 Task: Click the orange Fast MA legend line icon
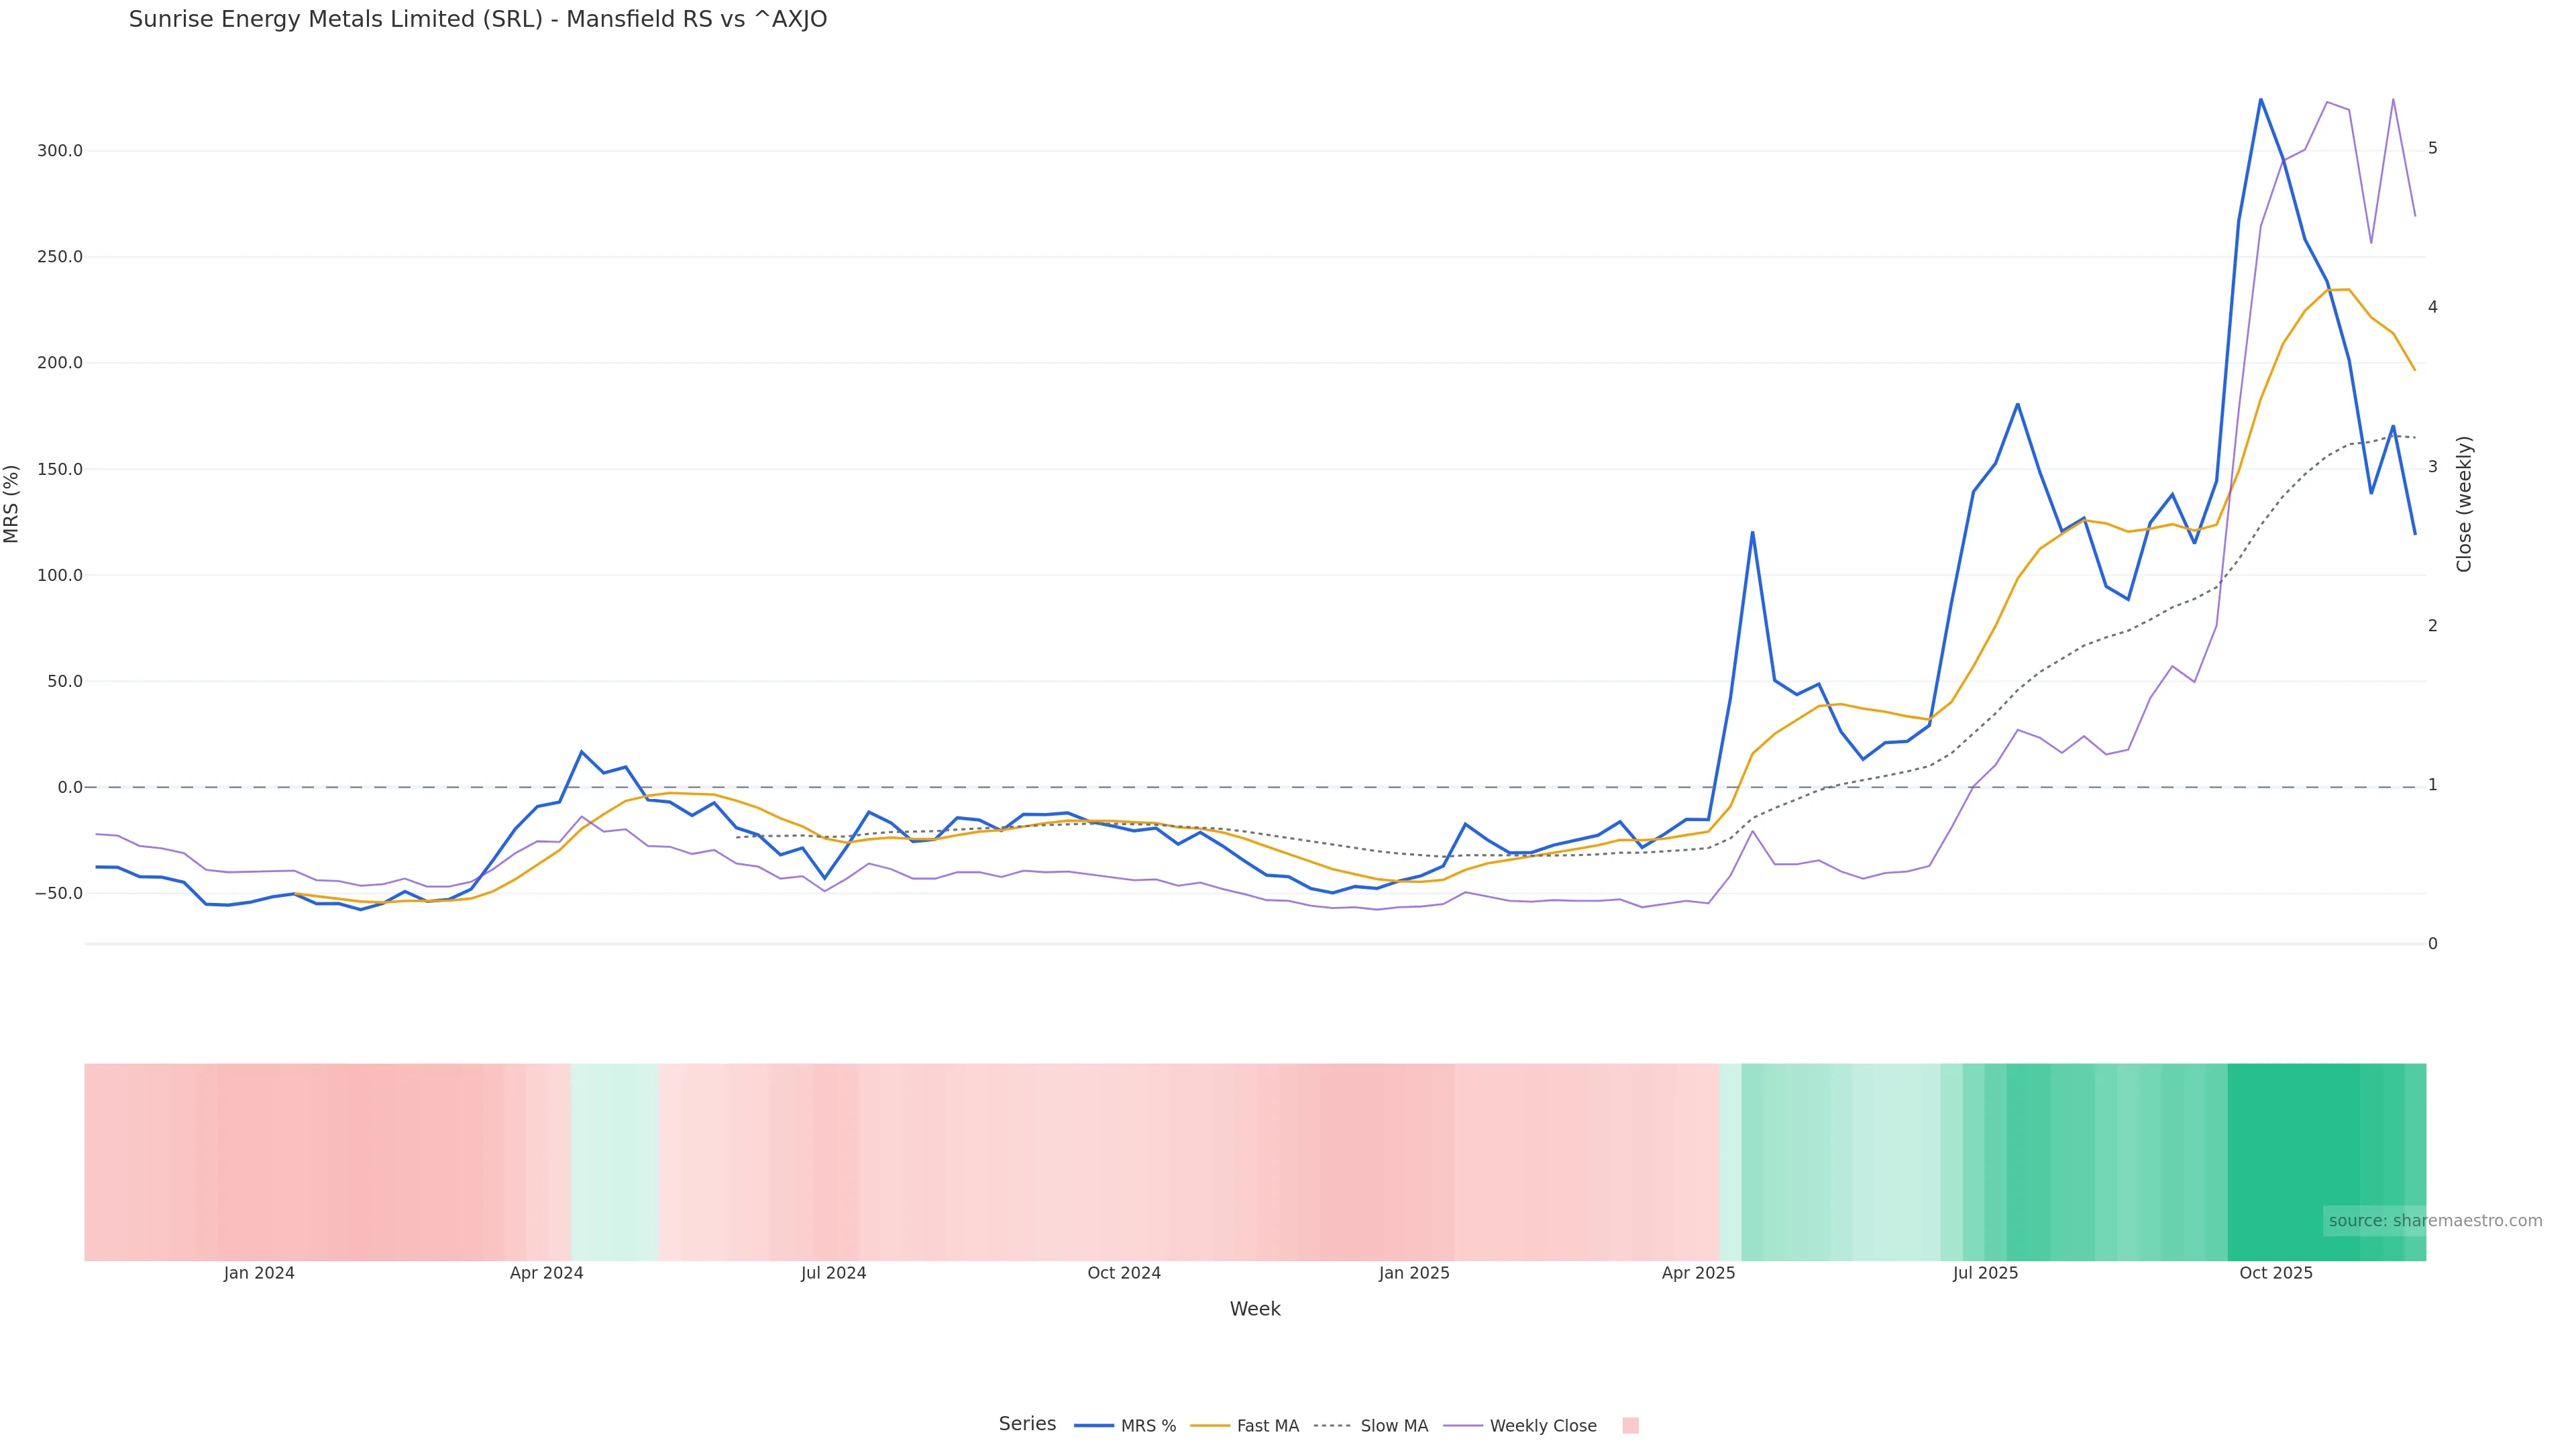point(1210,1426)
